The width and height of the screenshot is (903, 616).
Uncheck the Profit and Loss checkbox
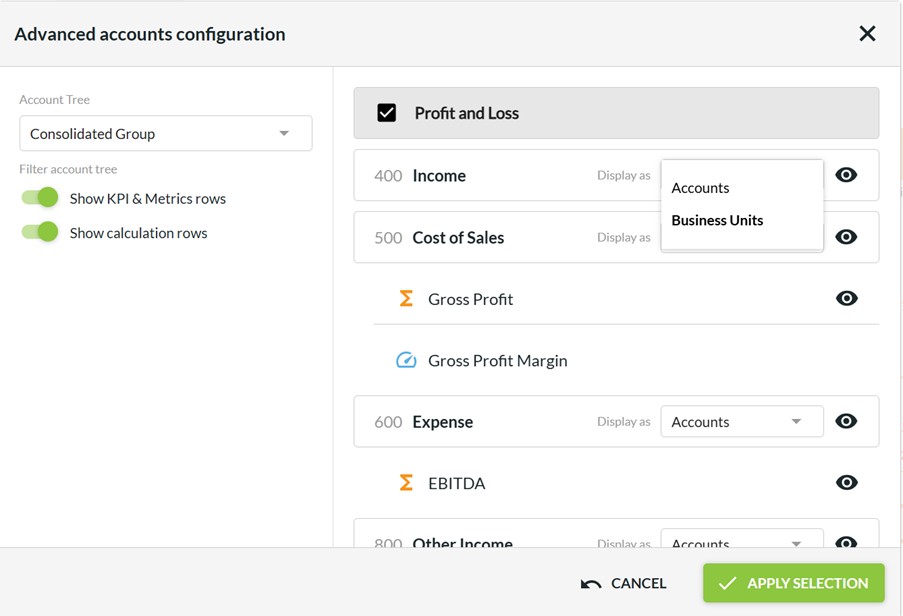click(x=387, y=113)
